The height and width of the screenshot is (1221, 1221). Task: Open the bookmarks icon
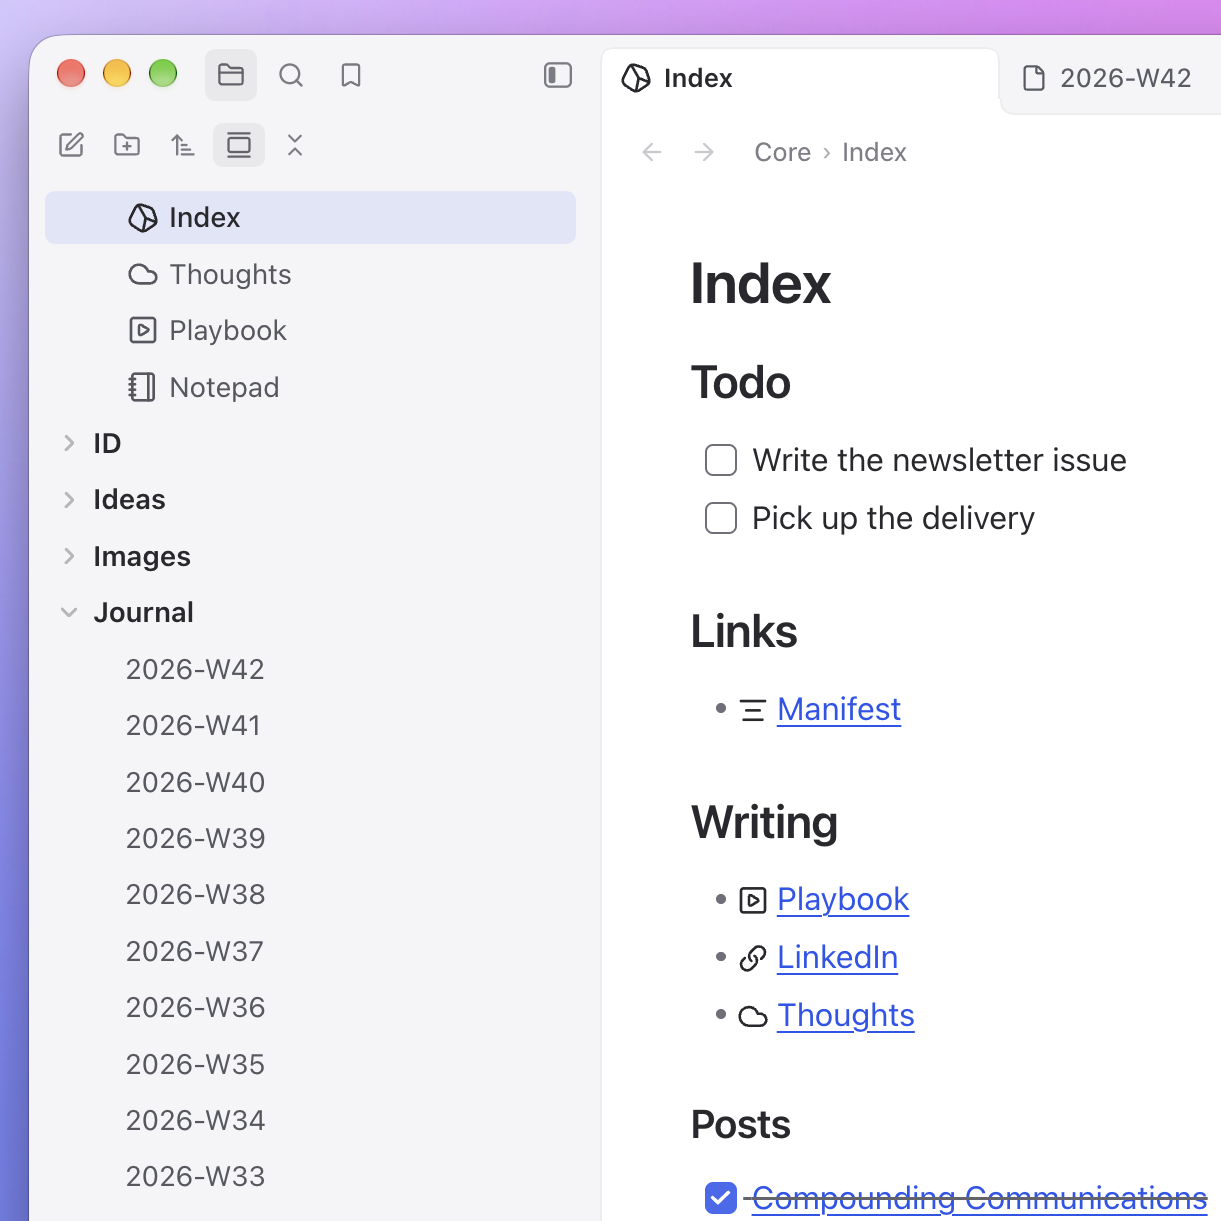(x=351, y=75)
